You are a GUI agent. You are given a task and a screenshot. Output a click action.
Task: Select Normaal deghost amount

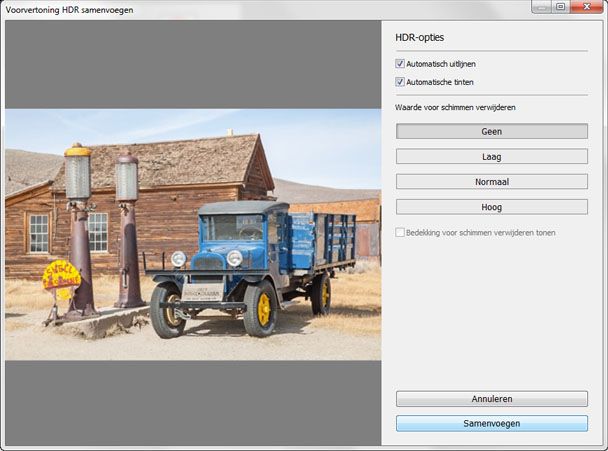[492, 182]
